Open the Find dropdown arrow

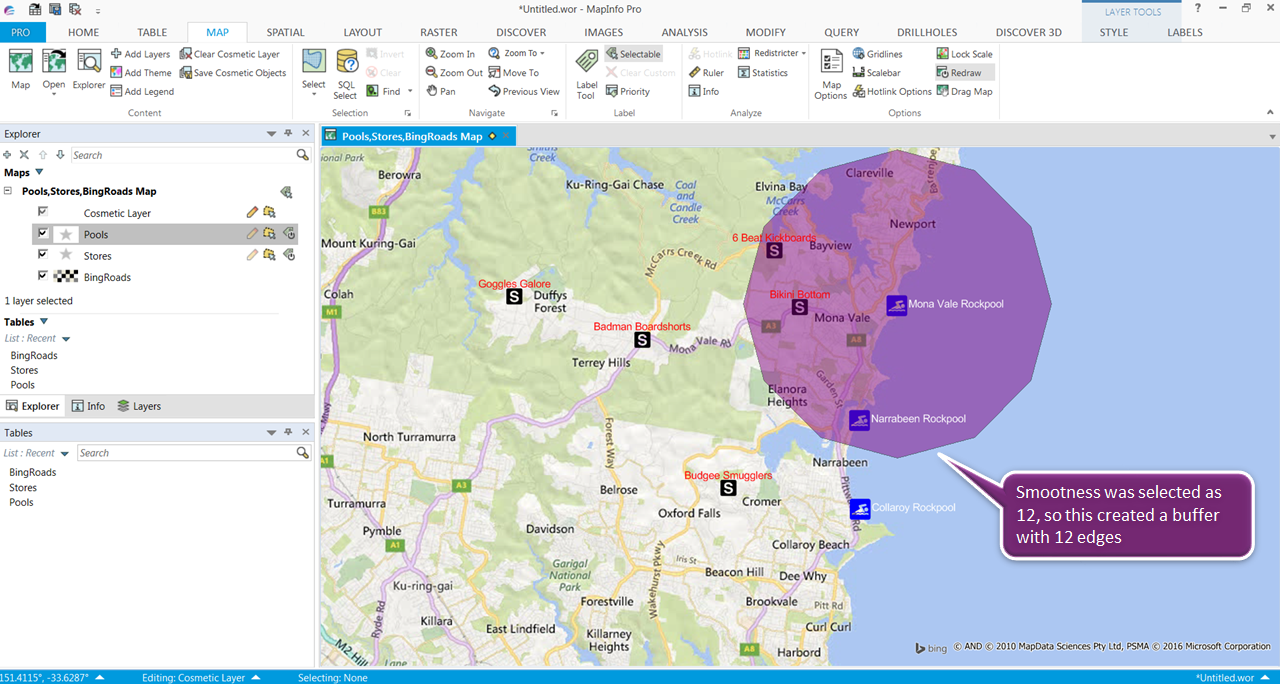pos(410,92)
